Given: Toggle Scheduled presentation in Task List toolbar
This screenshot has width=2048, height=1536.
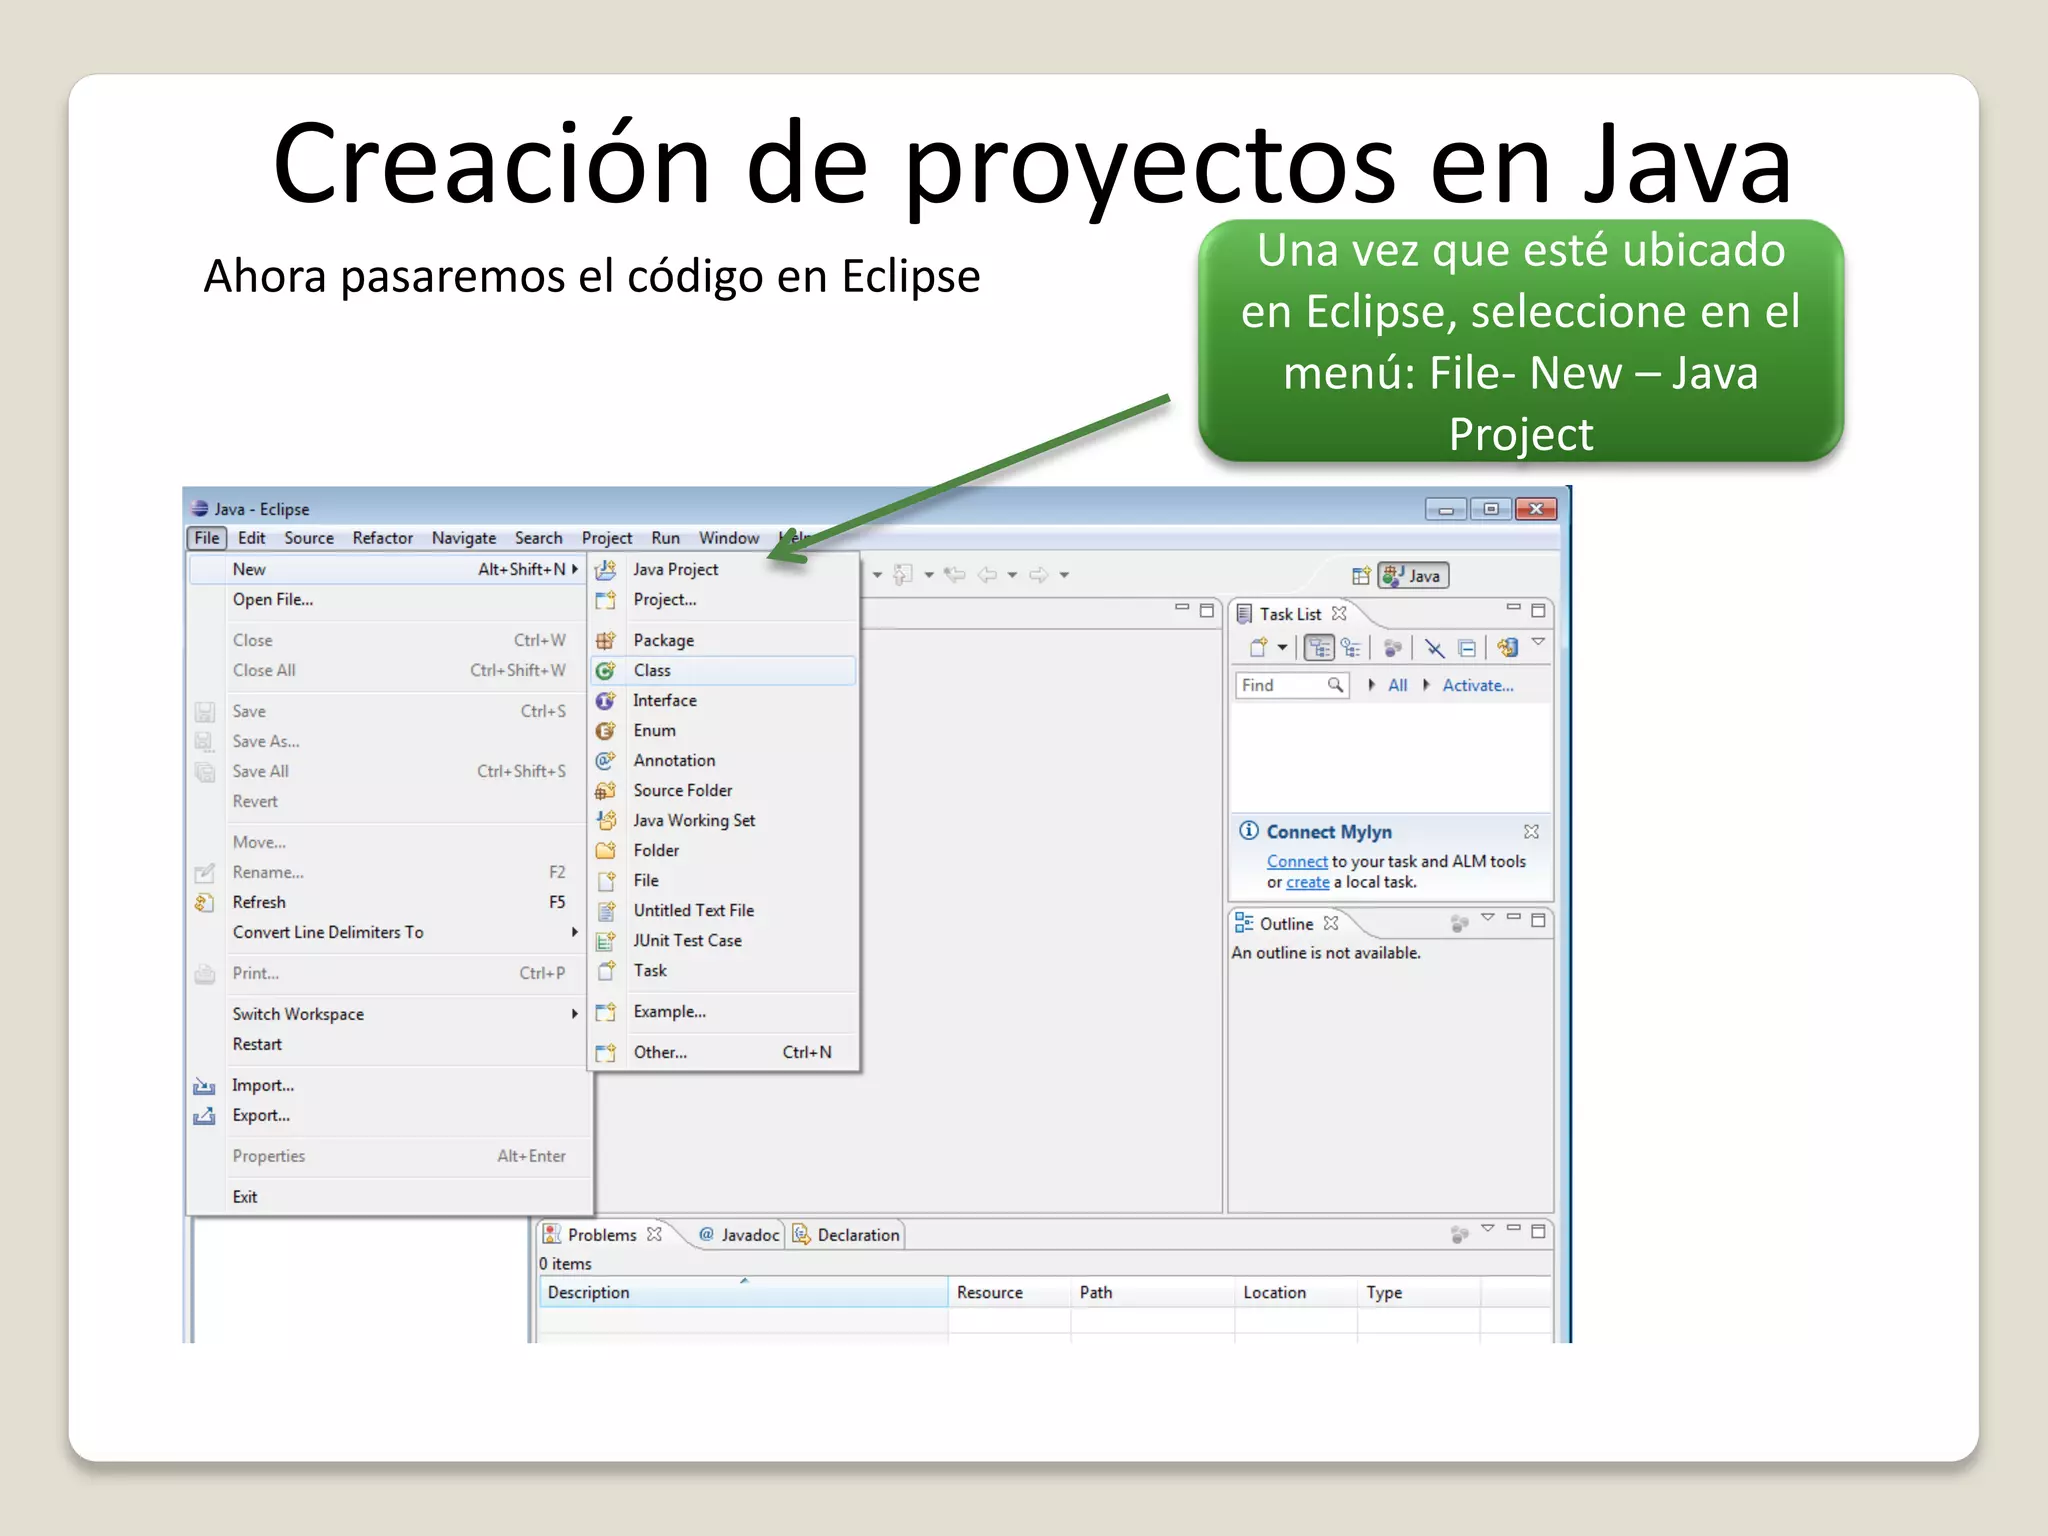Looking at the screenshot, I should [1351, 648].
